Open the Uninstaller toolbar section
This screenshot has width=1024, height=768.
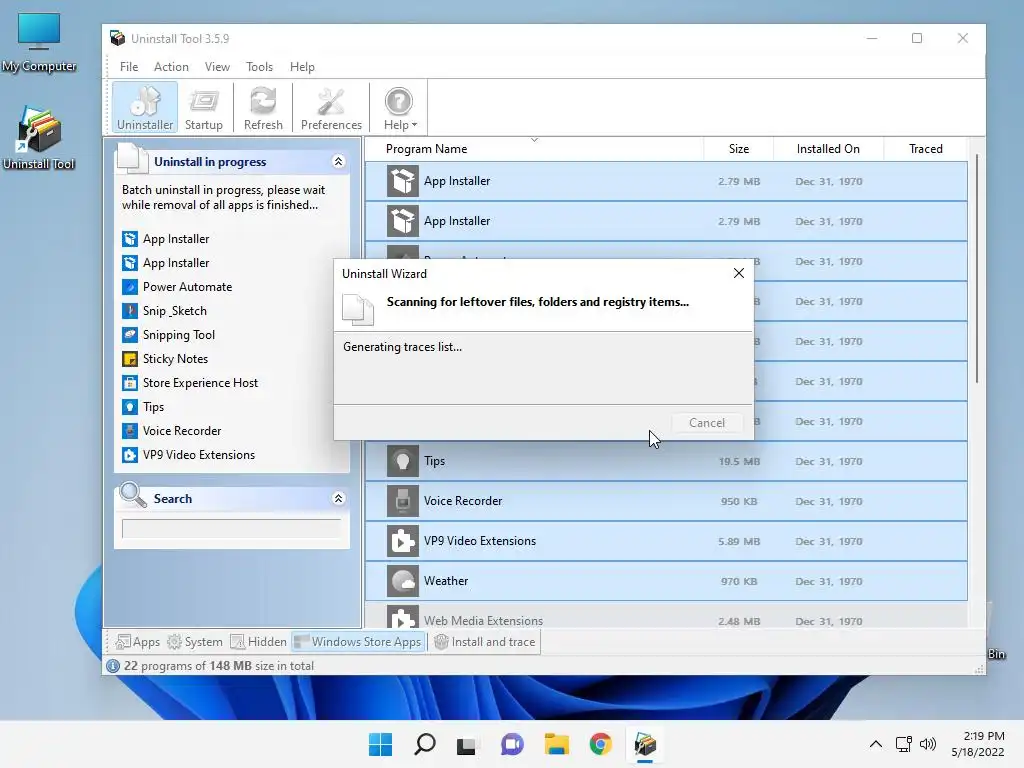(145, 107)
